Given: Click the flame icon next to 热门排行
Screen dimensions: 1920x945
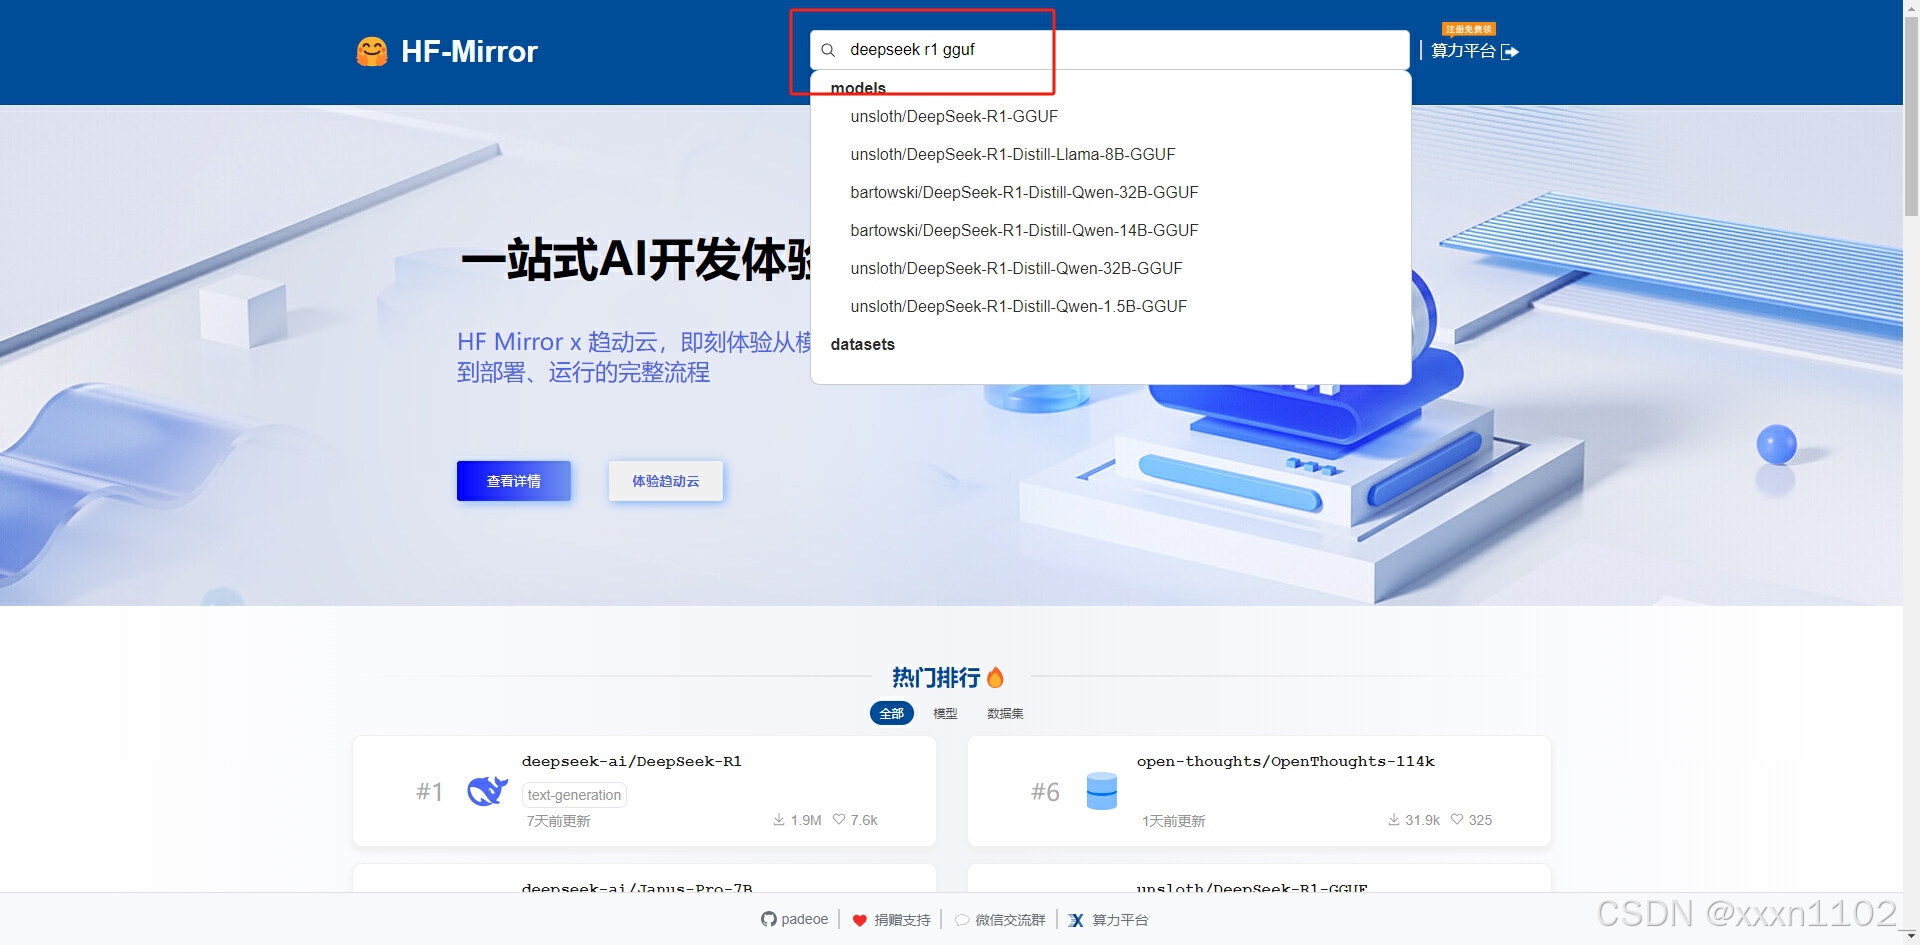Looking at the screenshot, I should pos(995,677).
